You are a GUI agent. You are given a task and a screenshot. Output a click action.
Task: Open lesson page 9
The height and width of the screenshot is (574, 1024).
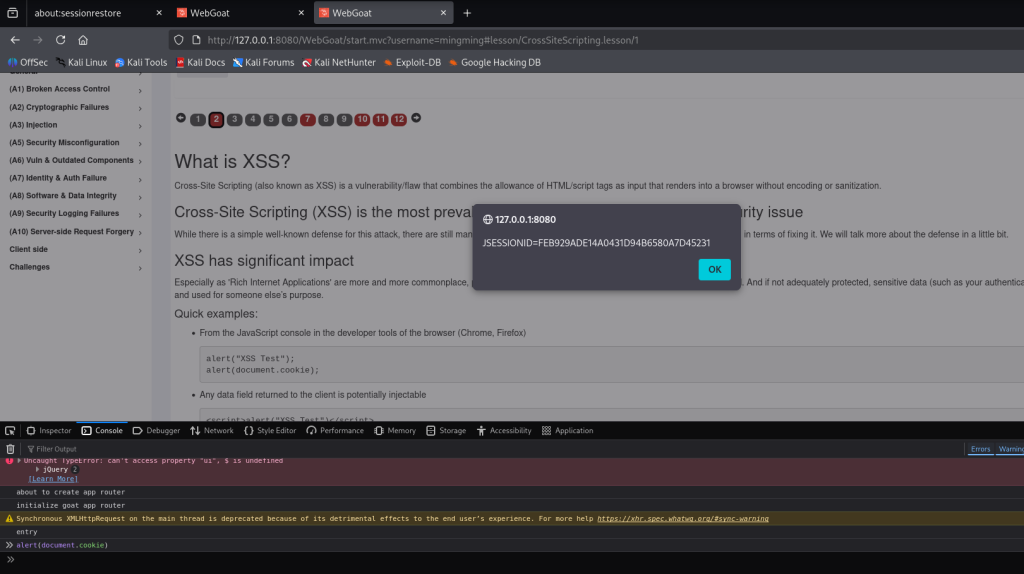point(344,120)
